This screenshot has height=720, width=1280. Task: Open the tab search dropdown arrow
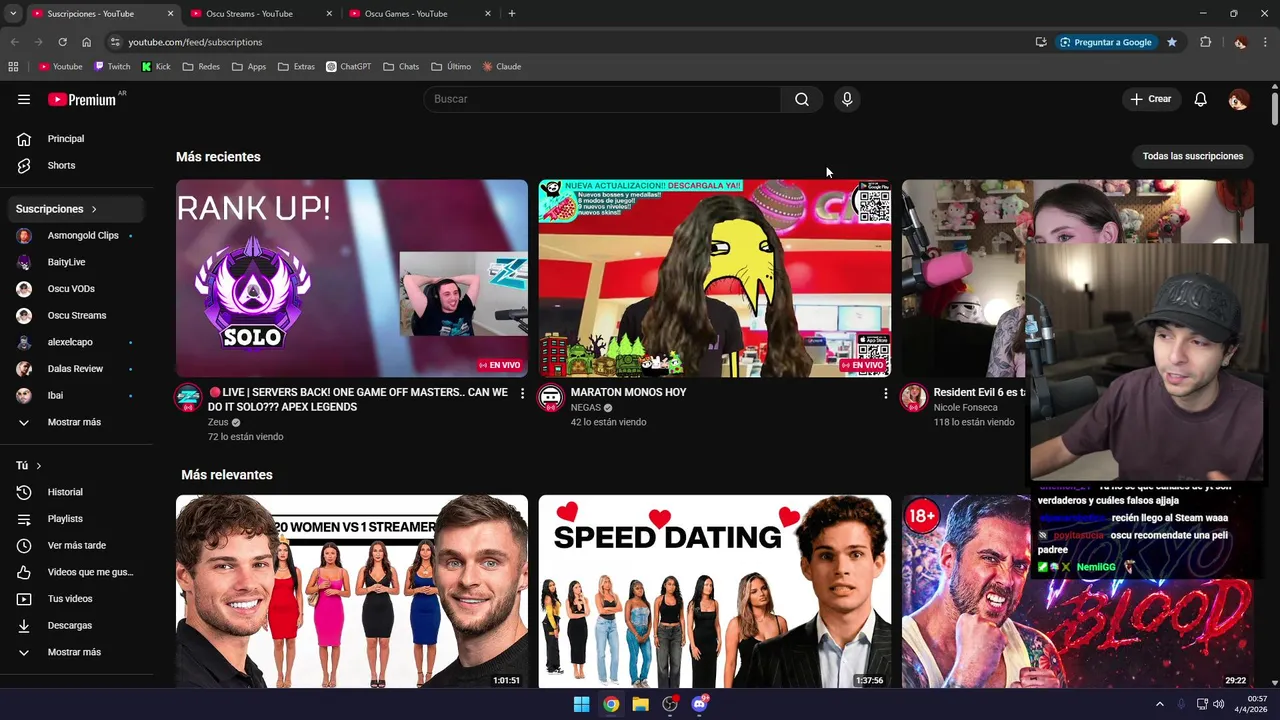[13, 14]
